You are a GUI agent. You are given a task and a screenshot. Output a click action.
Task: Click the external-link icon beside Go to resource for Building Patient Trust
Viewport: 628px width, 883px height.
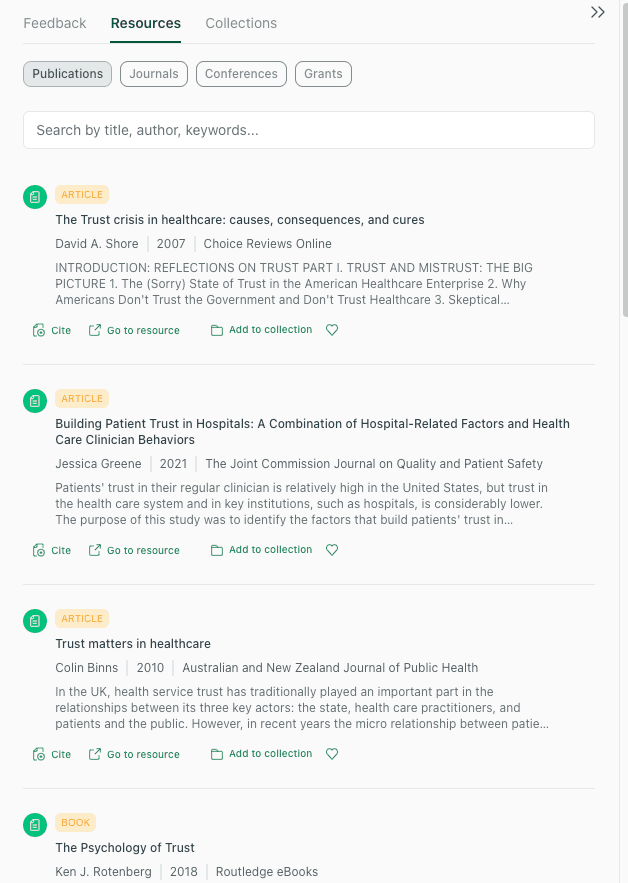click(95, 549)
